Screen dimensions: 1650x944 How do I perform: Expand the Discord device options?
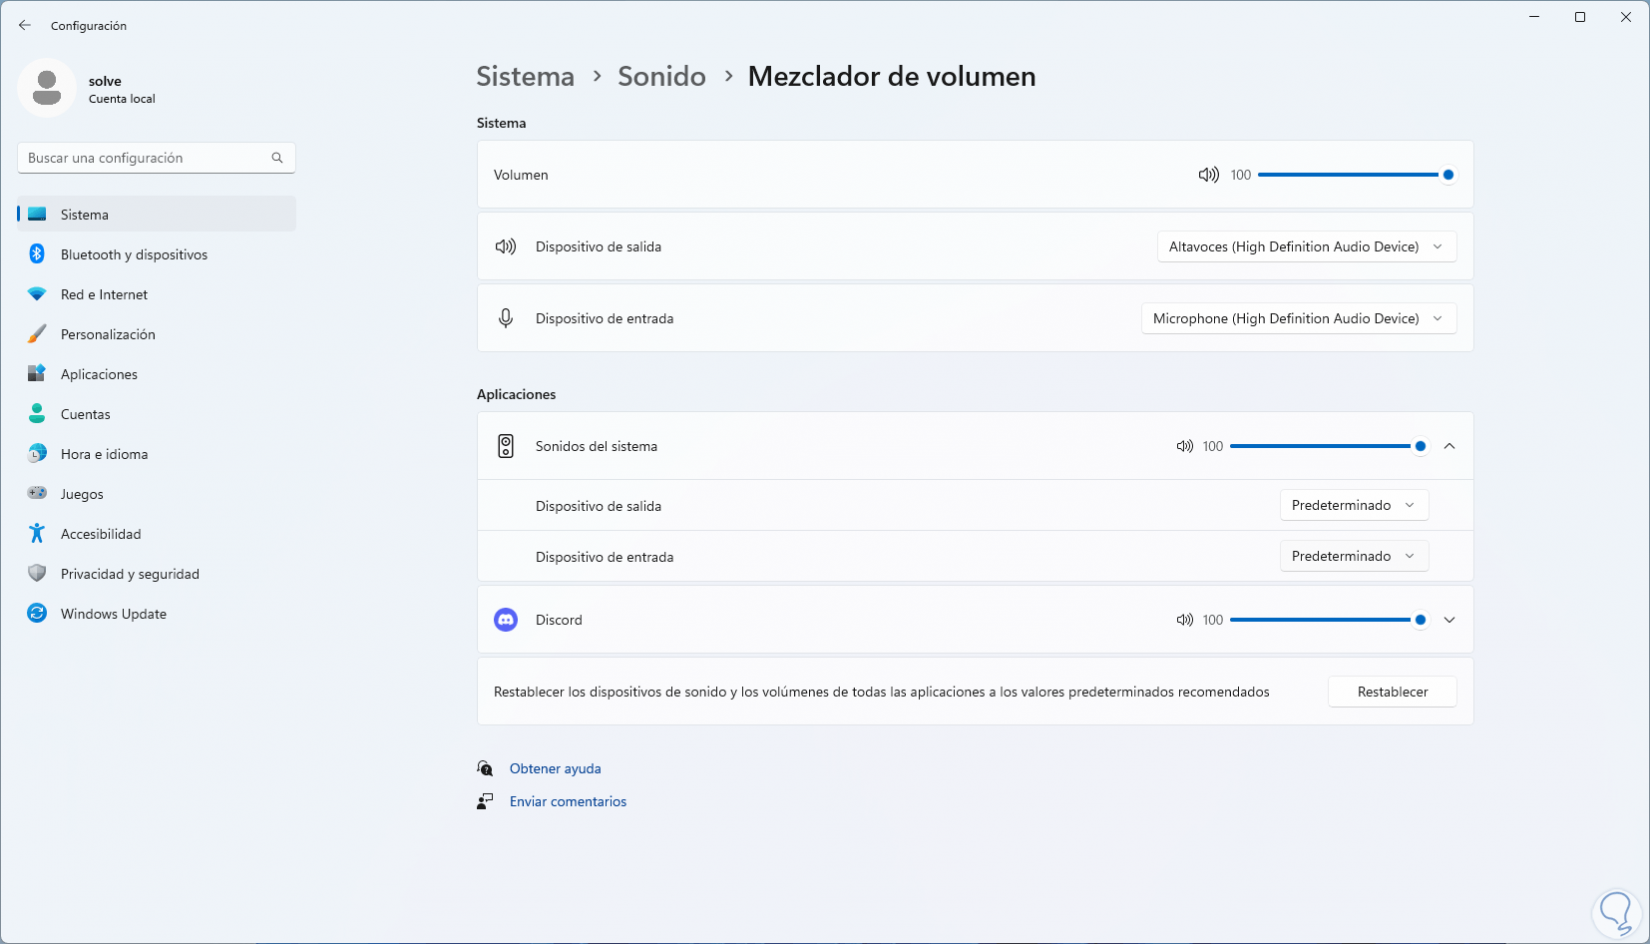coord(1449,620)
